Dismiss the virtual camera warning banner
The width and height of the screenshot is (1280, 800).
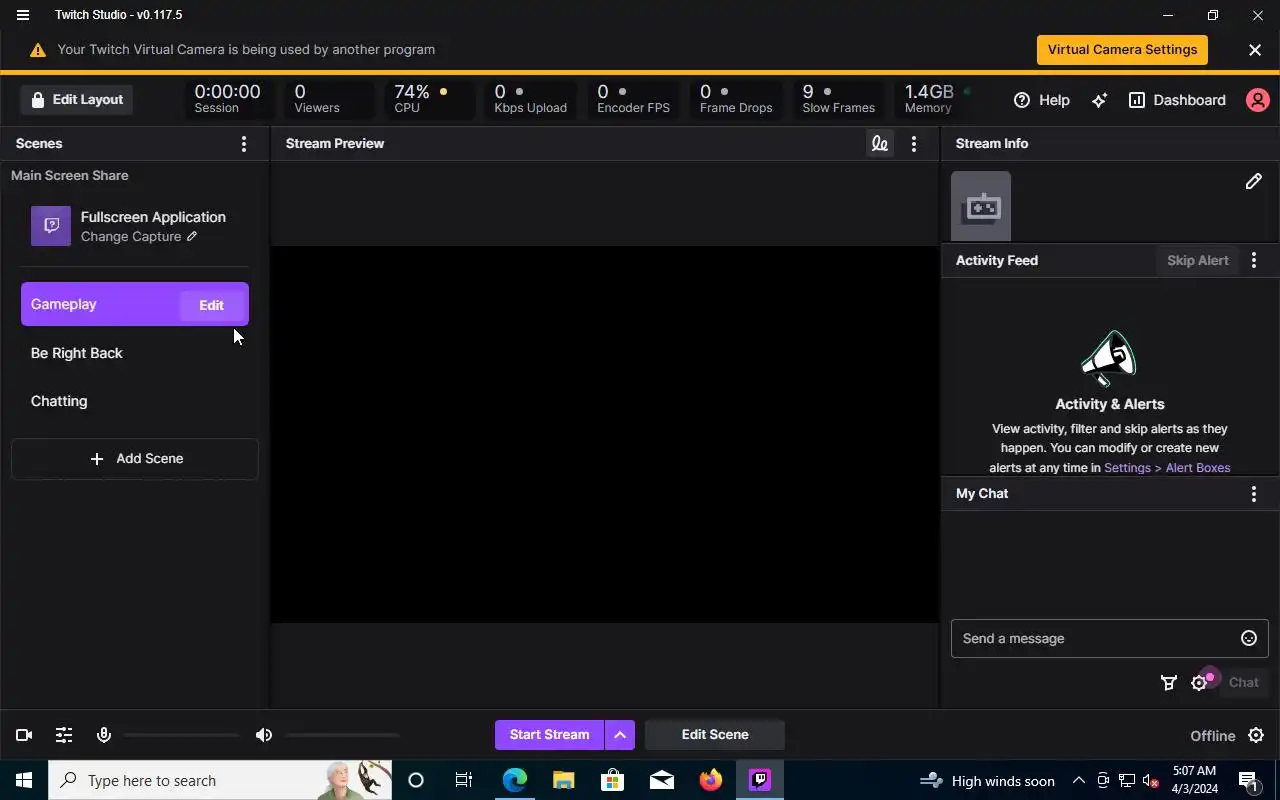1255,50
